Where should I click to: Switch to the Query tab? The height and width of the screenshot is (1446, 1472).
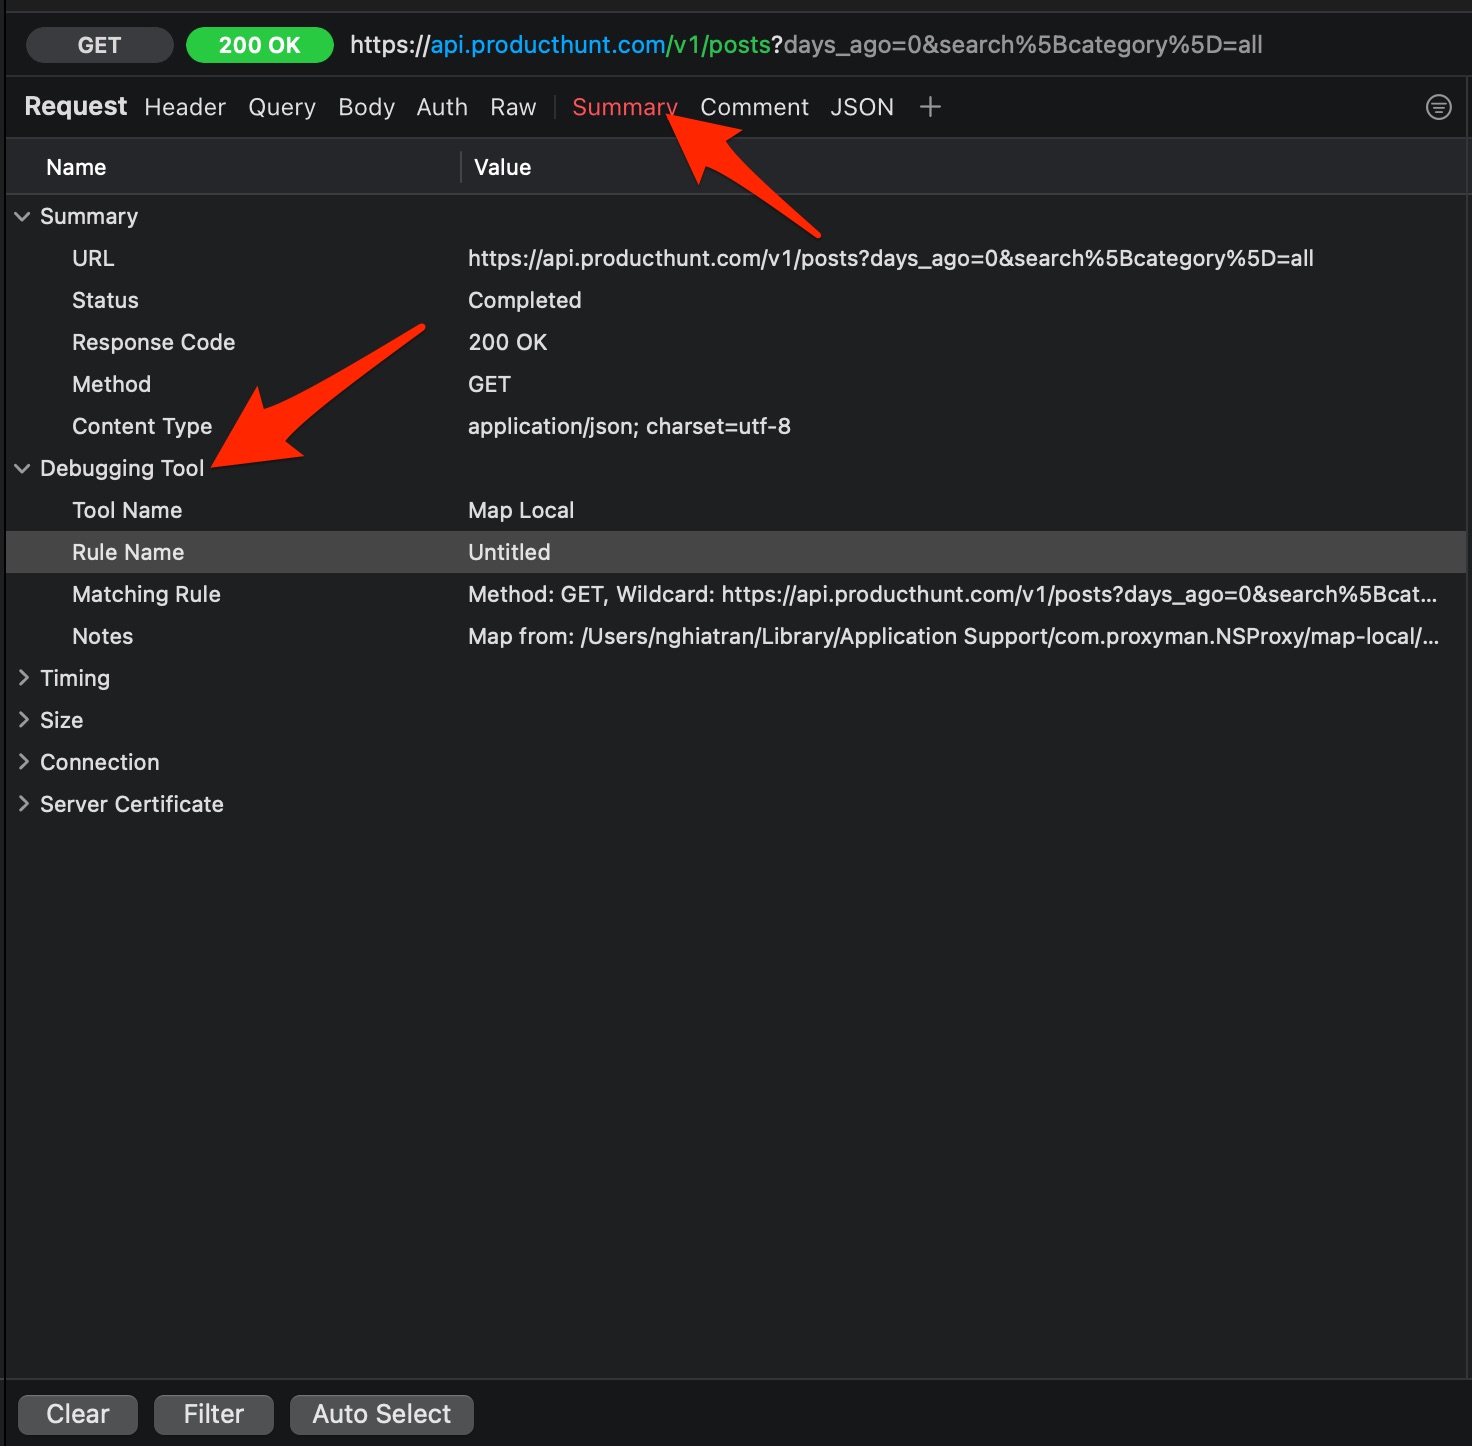[282, 107]
